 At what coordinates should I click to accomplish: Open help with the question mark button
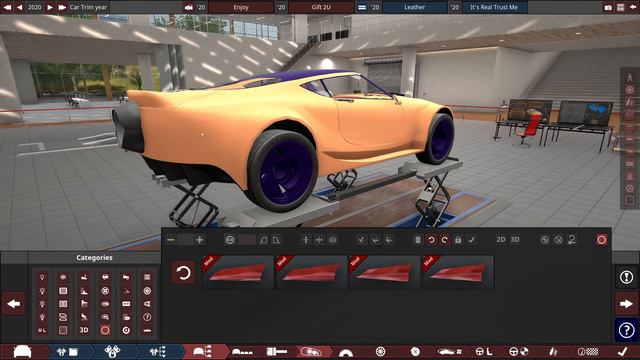tap(626, 330)
